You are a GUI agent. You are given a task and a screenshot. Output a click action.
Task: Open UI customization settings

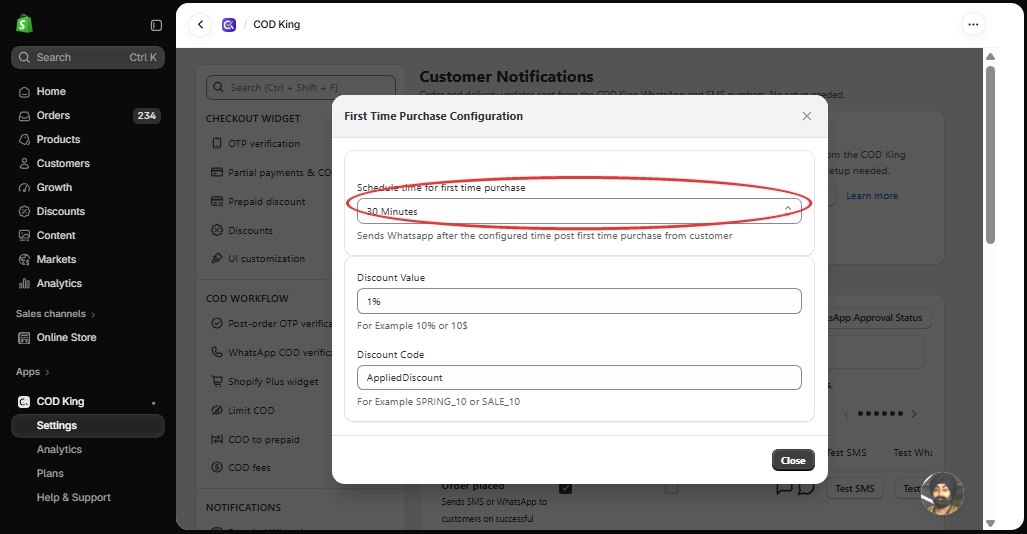point(267,259)
